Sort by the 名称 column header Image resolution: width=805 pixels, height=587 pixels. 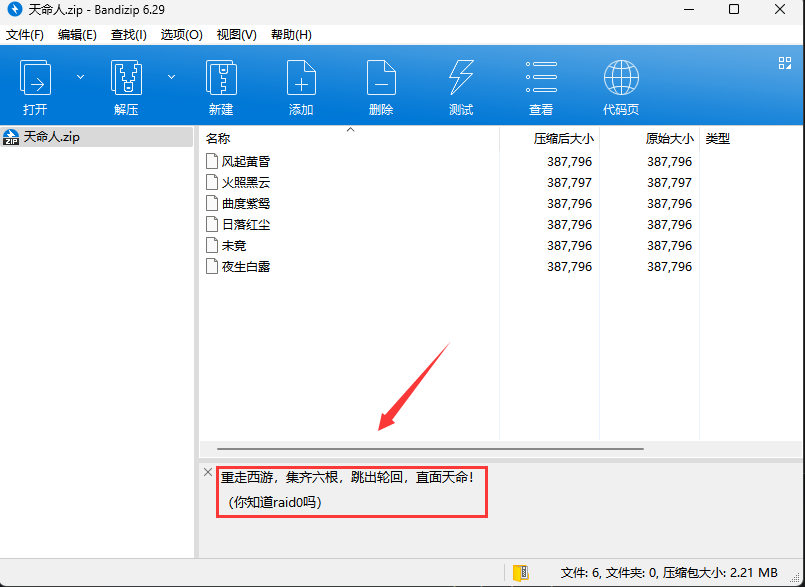(218, 139)
